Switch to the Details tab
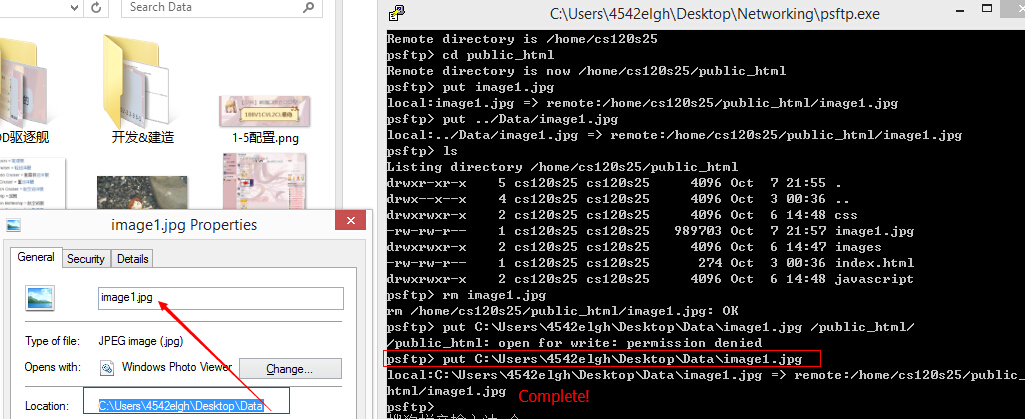This screenshot has height=419, width=1025. tap(132, 259)
